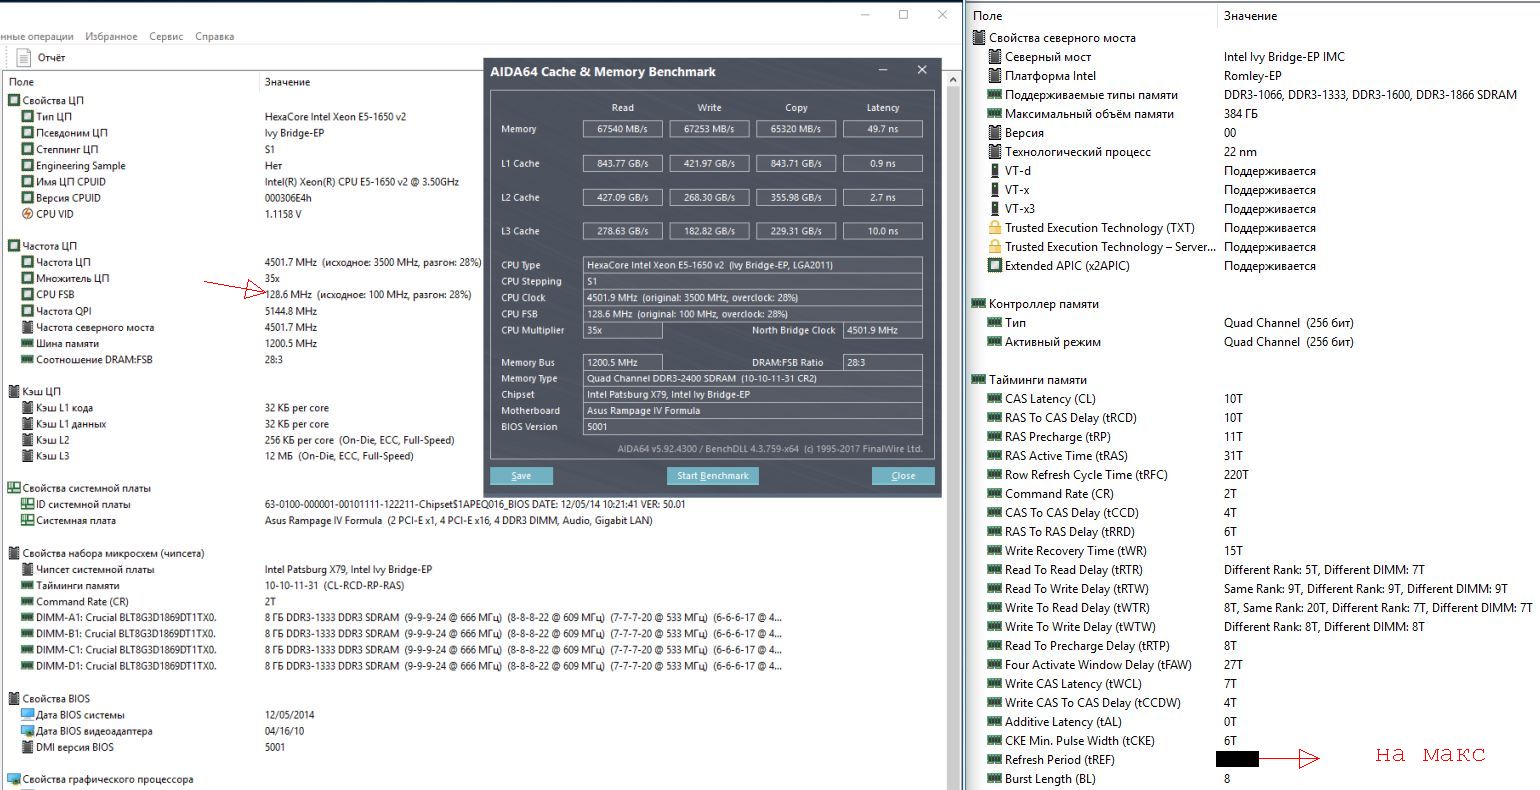Click the L1 Cache Copy value '843.71 GB/s'
The height and width of the screenshot is (790, 1540).
pos(796,163)
